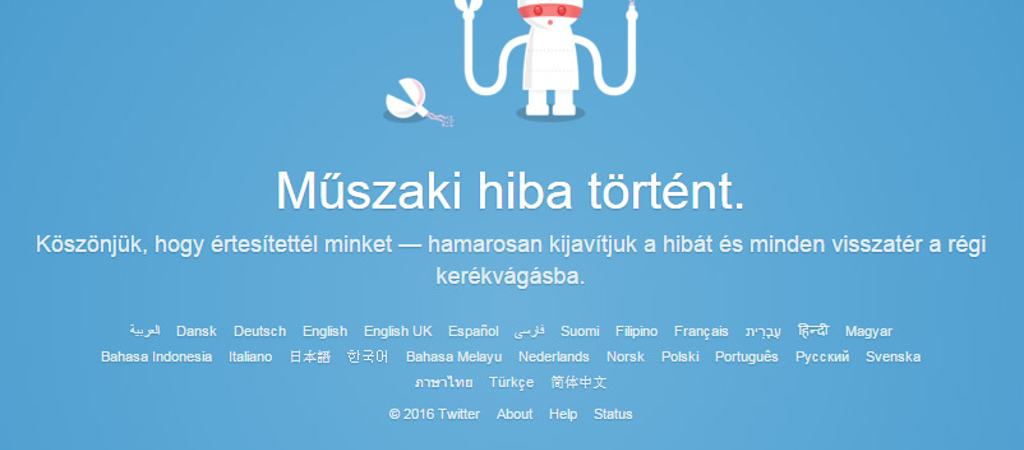This screenshot has width=1024, height=450.
Task: Click the Magyar language link
Action: tap(869, 331)
